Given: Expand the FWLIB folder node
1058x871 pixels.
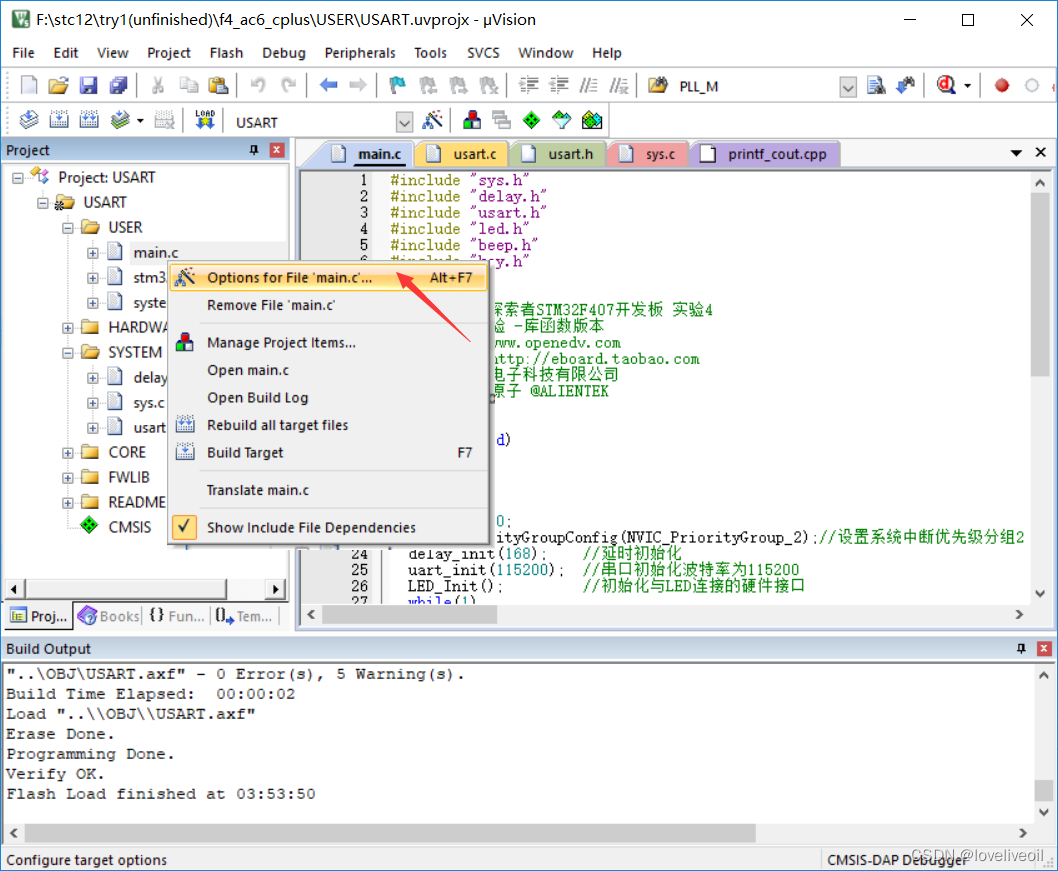Looking at the screenshot, I should [x=67, y=478].
